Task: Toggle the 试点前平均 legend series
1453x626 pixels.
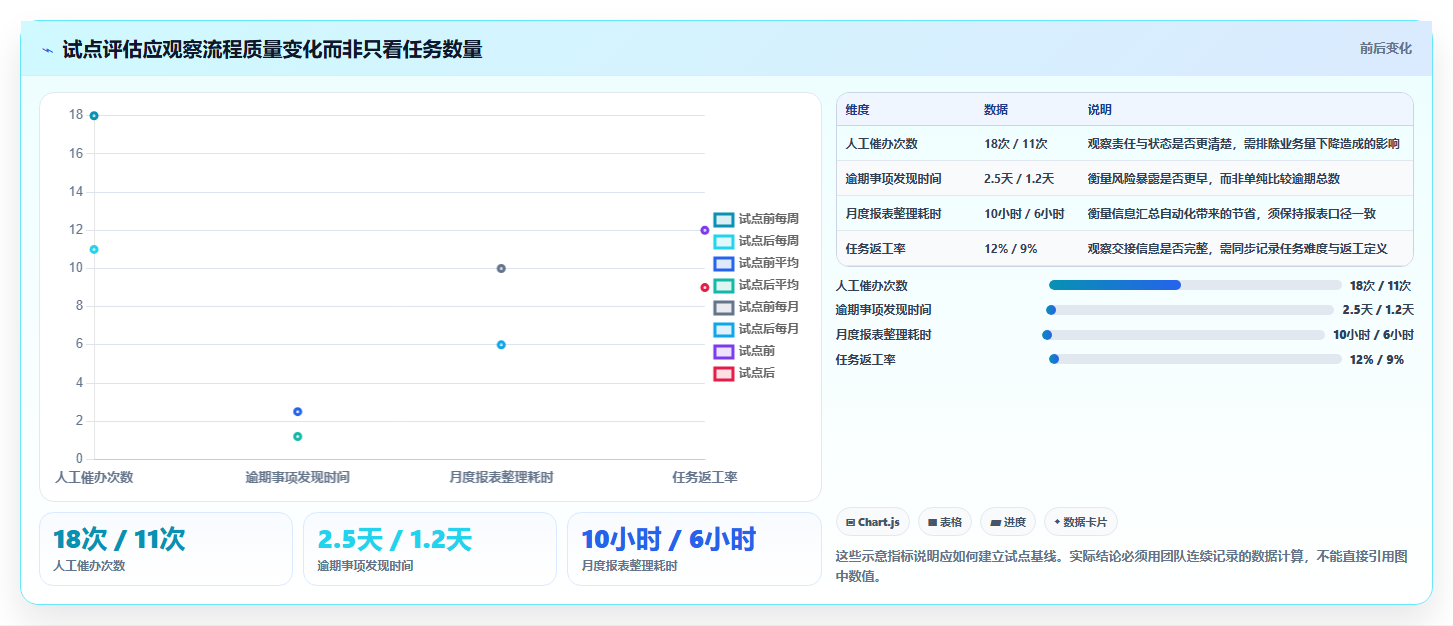Action: pos(756,263)
